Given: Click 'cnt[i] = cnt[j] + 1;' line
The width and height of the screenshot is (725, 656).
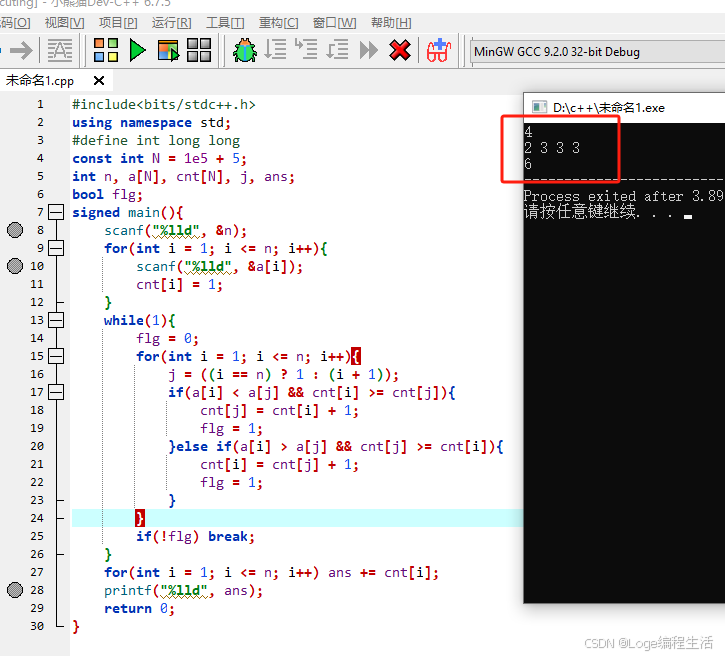Looking at the screenshot, I should (x=279, y=465).
